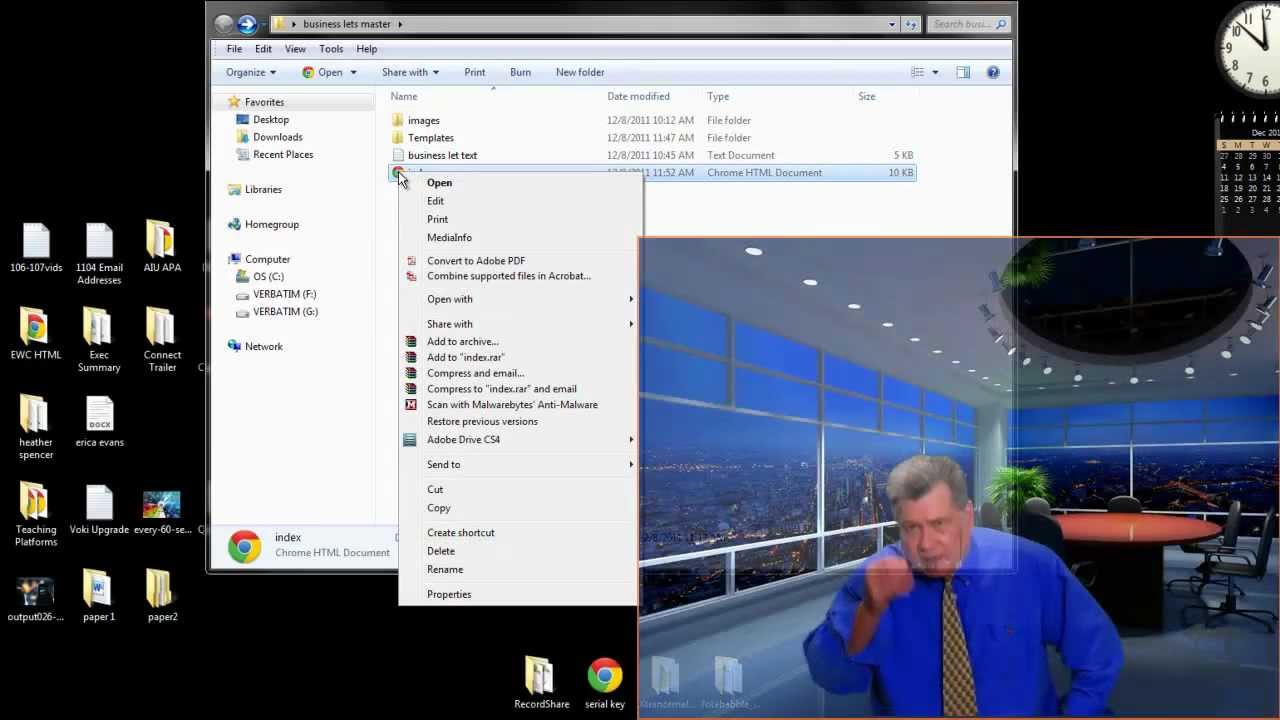Expand the Organize dropdown
The height and width of the screenshot is (720, 1280).
(251, 72)
